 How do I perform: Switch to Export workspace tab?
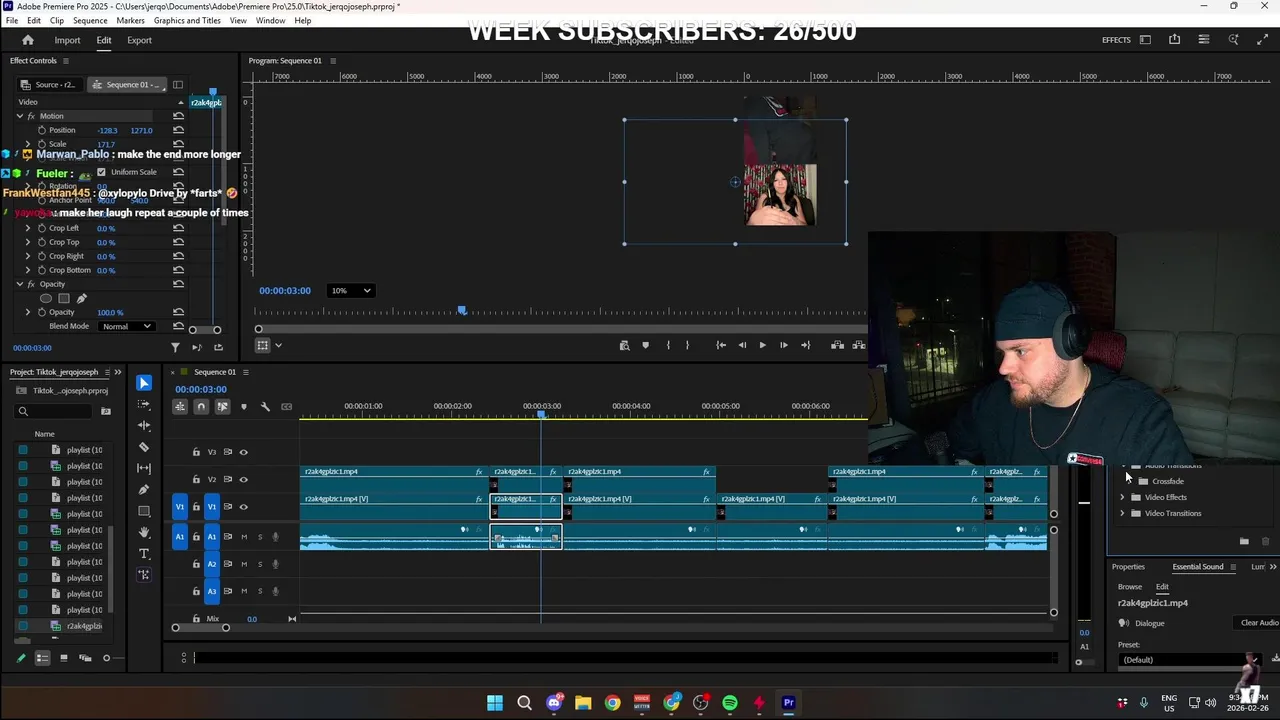pyautogui.click(x=139, y=40)
